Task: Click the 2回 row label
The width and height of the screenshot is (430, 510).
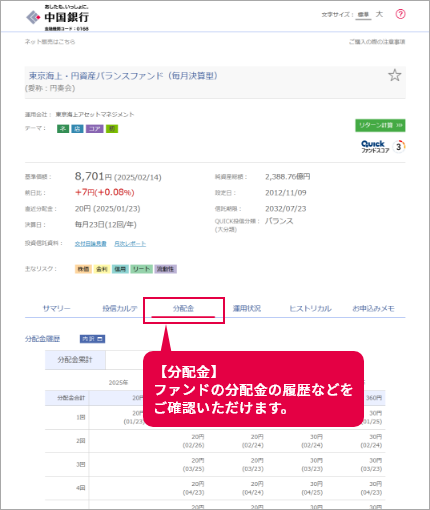Action: point(81,441)
